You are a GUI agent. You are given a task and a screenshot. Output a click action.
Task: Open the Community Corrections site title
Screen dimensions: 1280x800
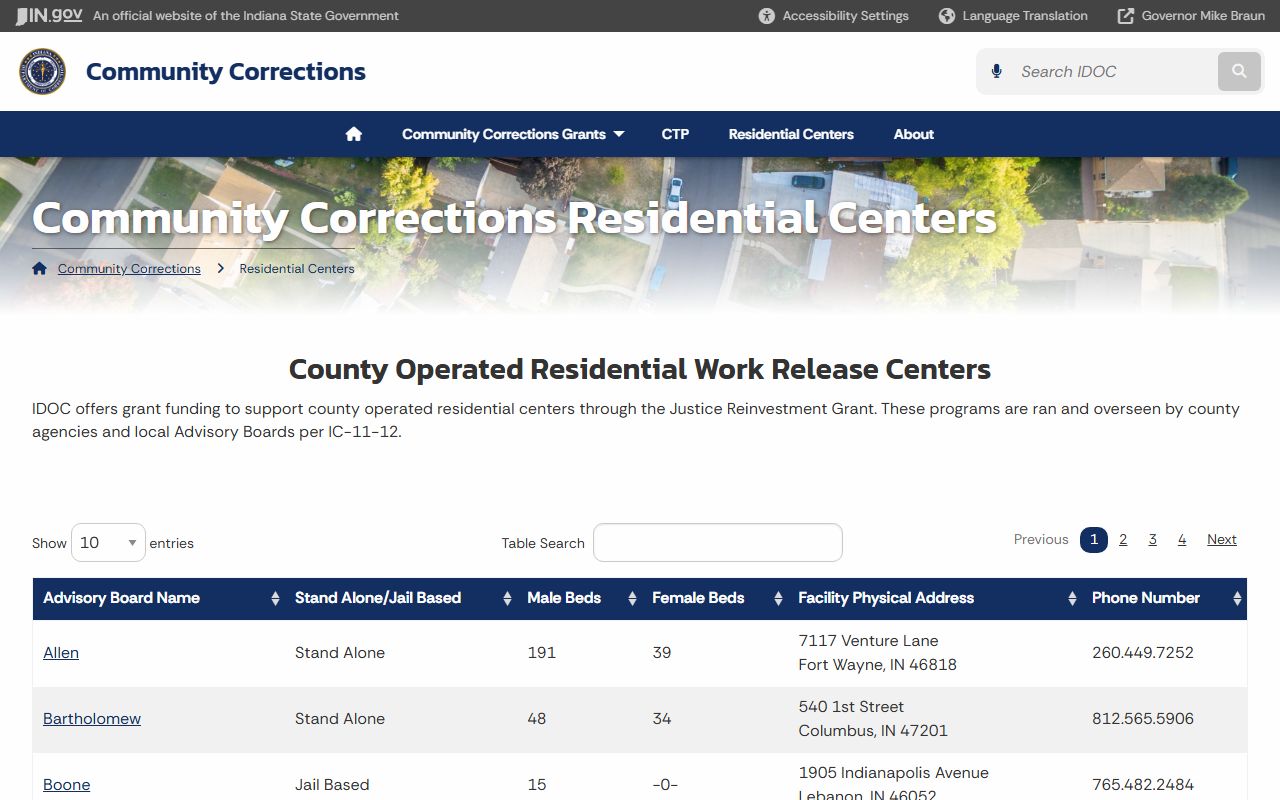226,72
